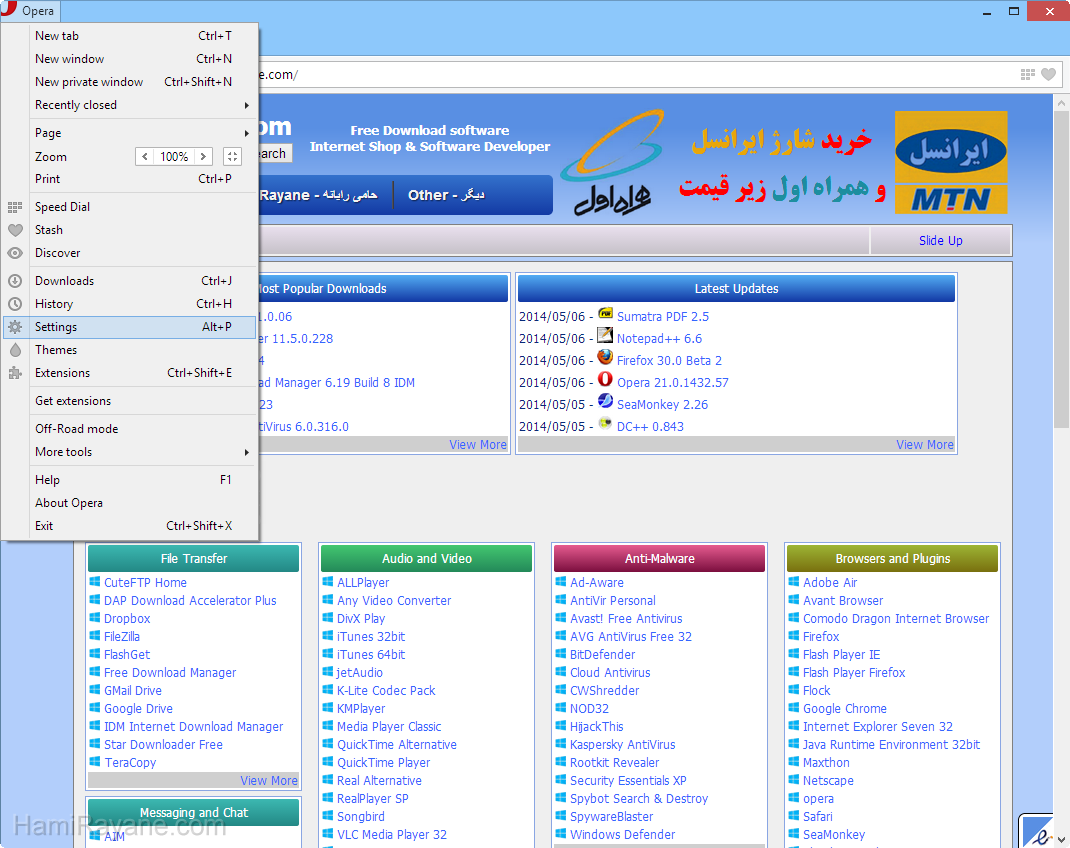Viewport: 1070px width, 848px height.
Task: Click the Discover eye icon in the menu
Action: pyautogui.click(x=15, y=253)
